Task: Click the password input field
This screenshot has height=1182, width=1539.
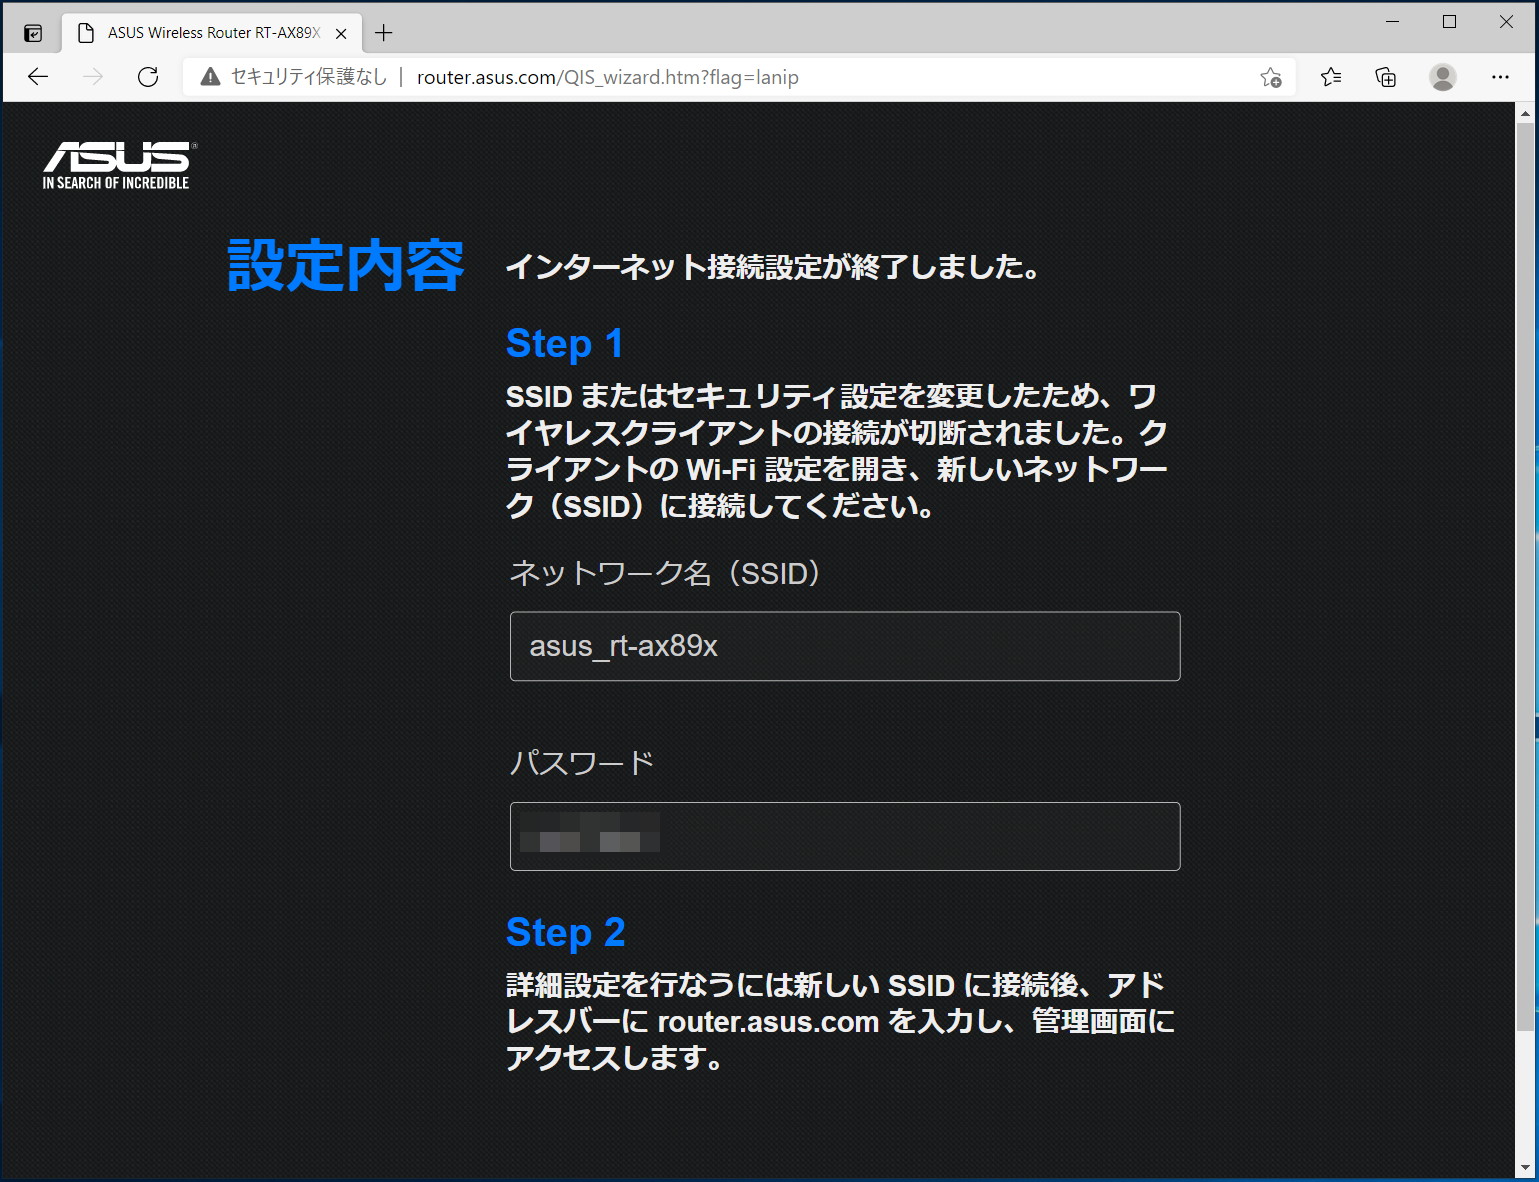Action: click(844, 836)
